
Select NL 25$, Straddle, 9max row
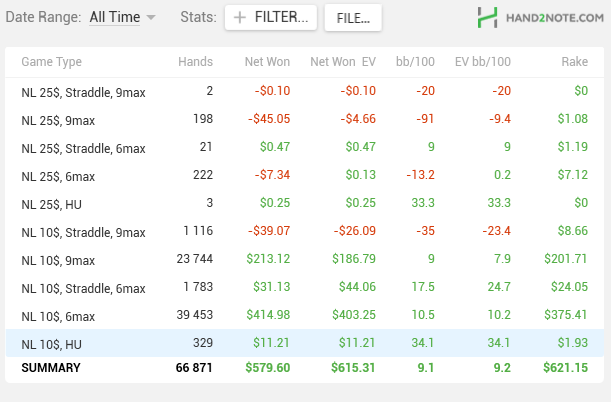pos(305,91)
